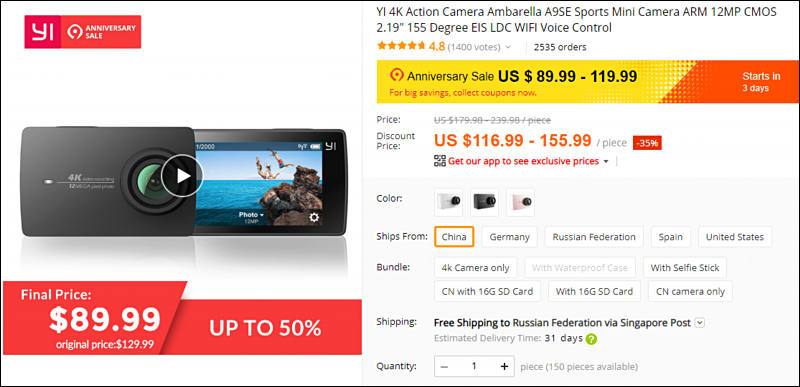This screenshot has height=387, width=800.
Task: Click the green help icon beside delivery time
Action: click(x=591, y=339)
